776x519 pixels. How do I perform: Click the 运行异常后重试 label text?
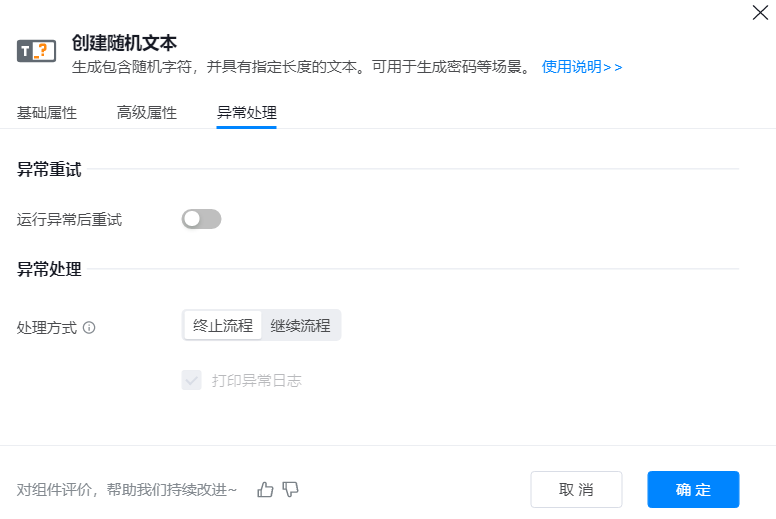point(70,219)
